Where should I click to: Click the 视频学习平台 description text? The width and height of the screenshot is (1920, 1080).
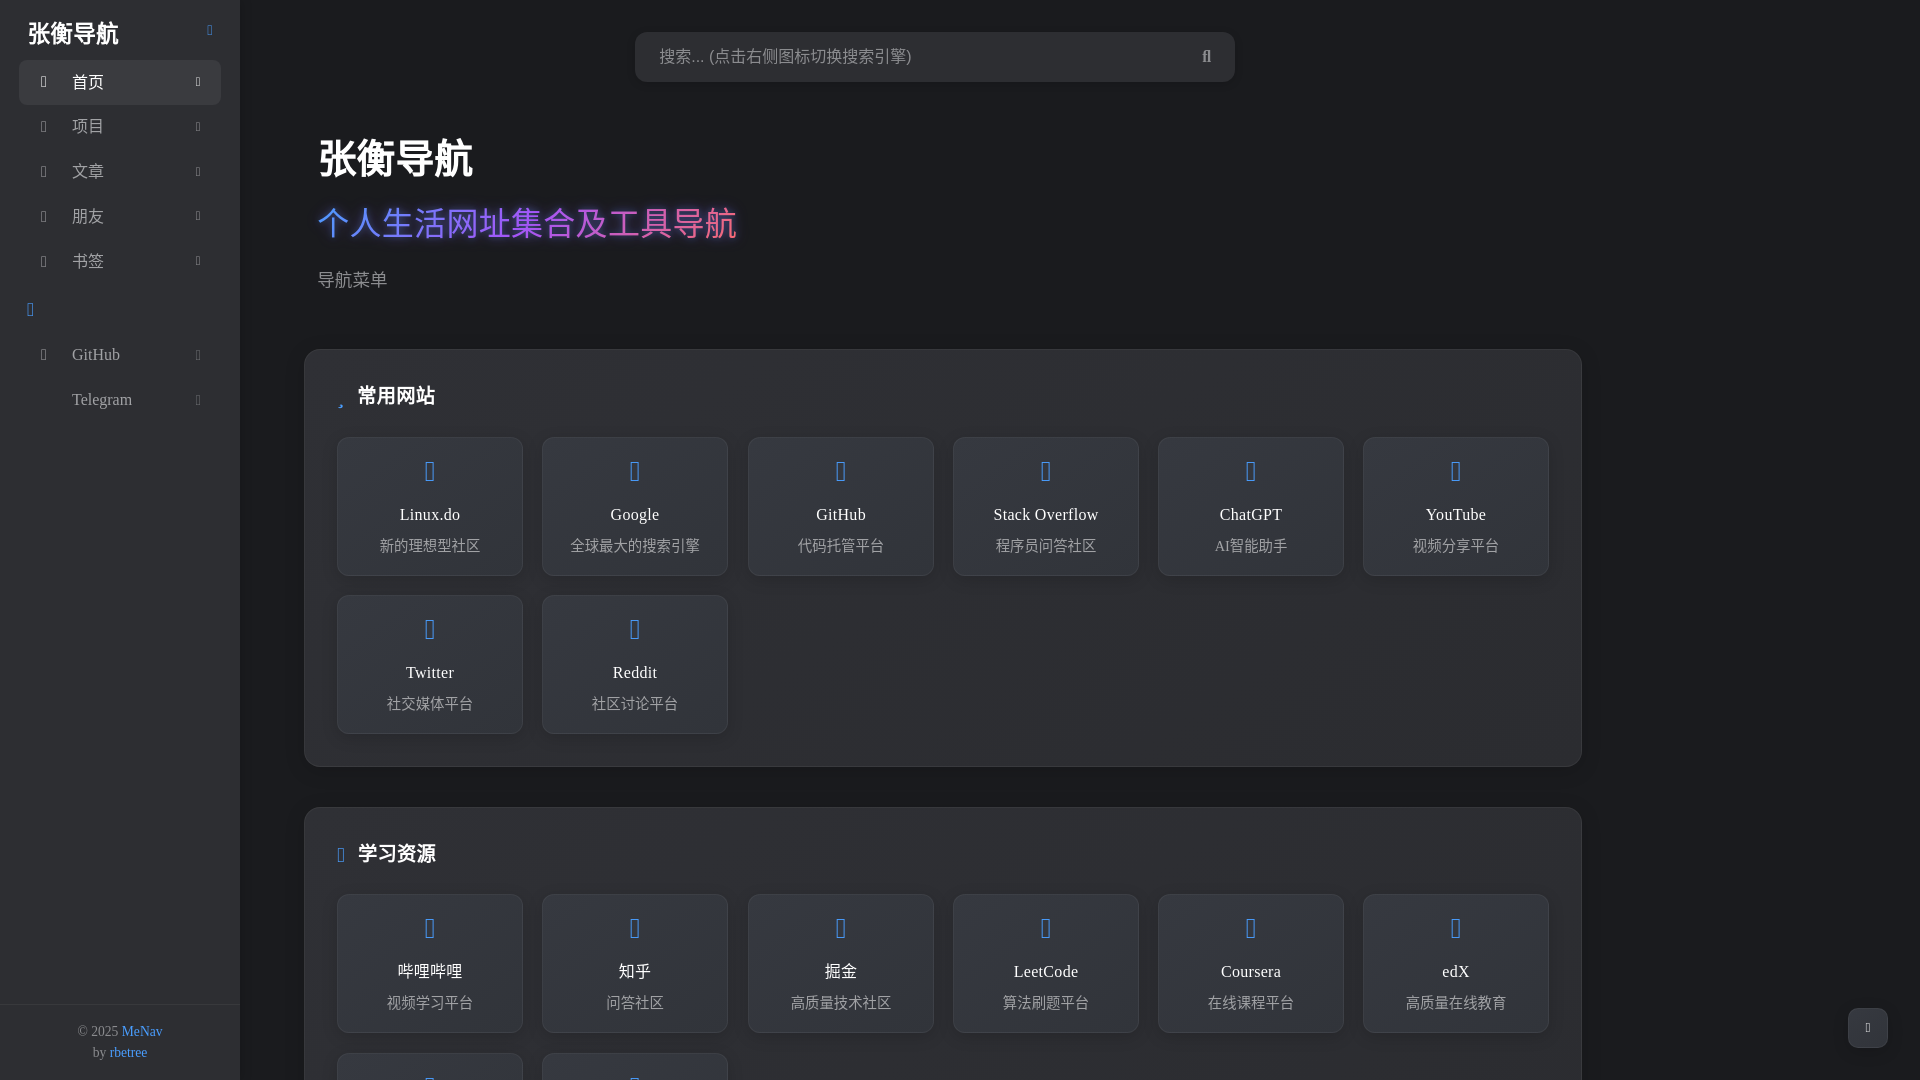tap(430, 1003)
